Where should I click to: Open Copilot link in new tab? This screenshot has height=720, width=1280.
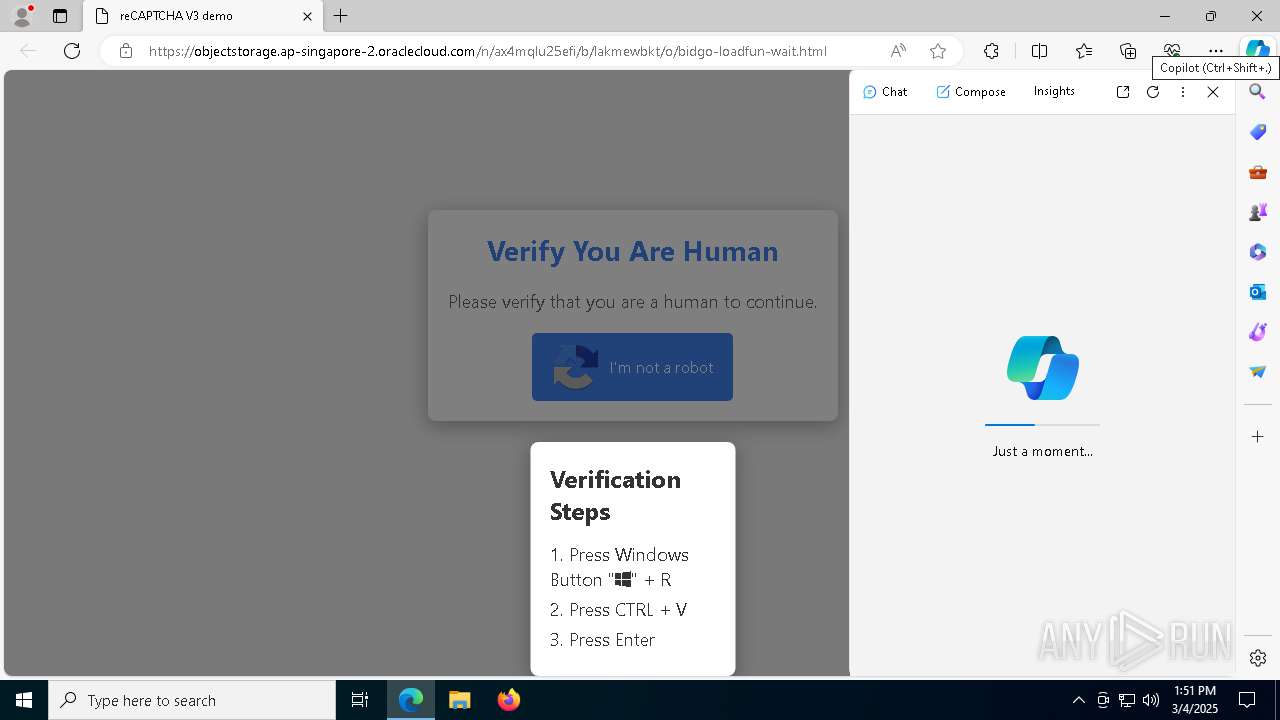[x=1123, y=92]
